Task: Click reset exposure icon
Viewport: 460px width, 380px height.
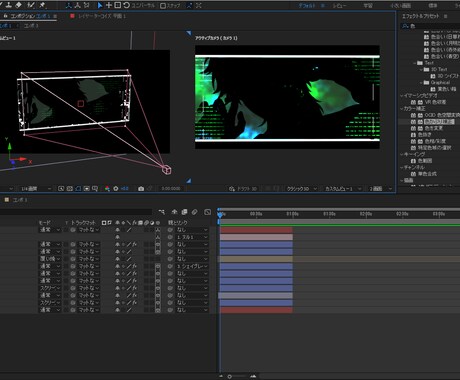Action: click(116, 189)
